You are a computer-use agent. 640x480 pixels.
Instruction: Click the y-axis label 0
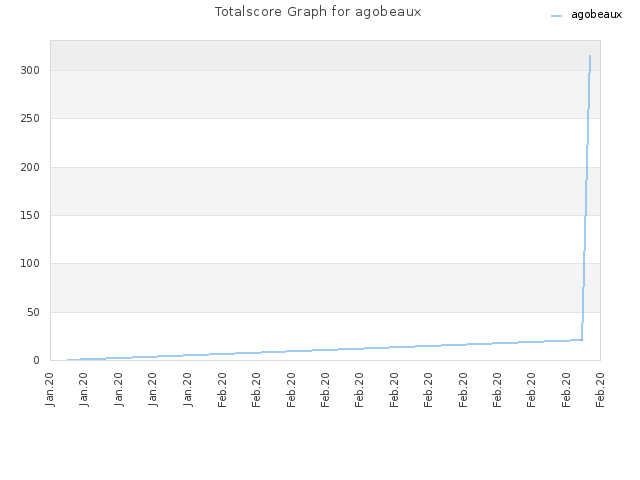pyautogui.click(x=36, y=360)
